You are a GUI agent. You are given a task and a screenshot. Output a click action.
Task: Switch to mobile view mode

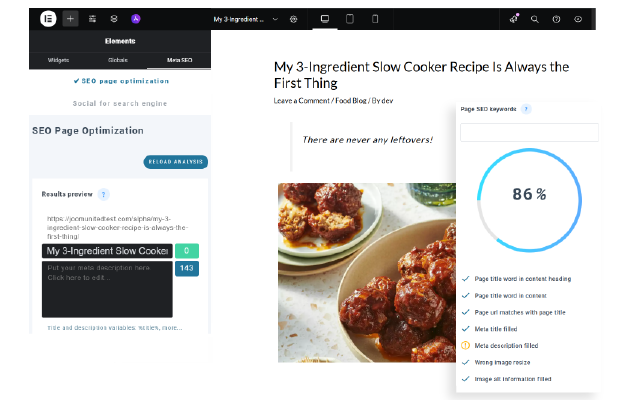click(375, 18)
